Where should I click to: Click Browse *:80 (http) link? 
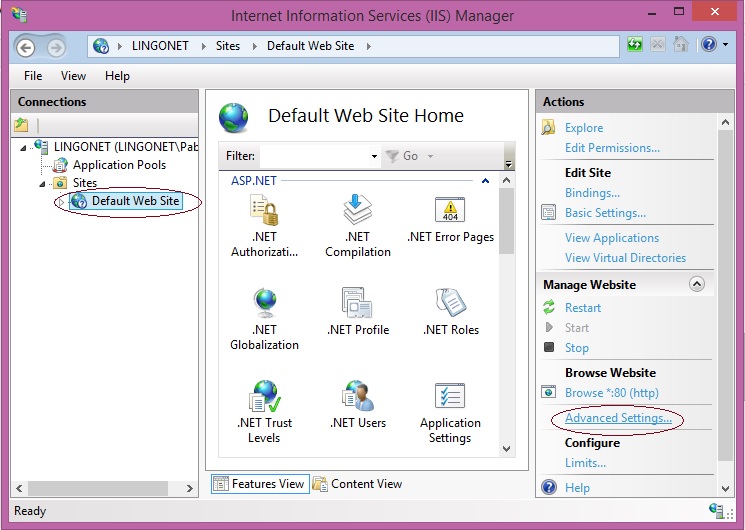612,393
